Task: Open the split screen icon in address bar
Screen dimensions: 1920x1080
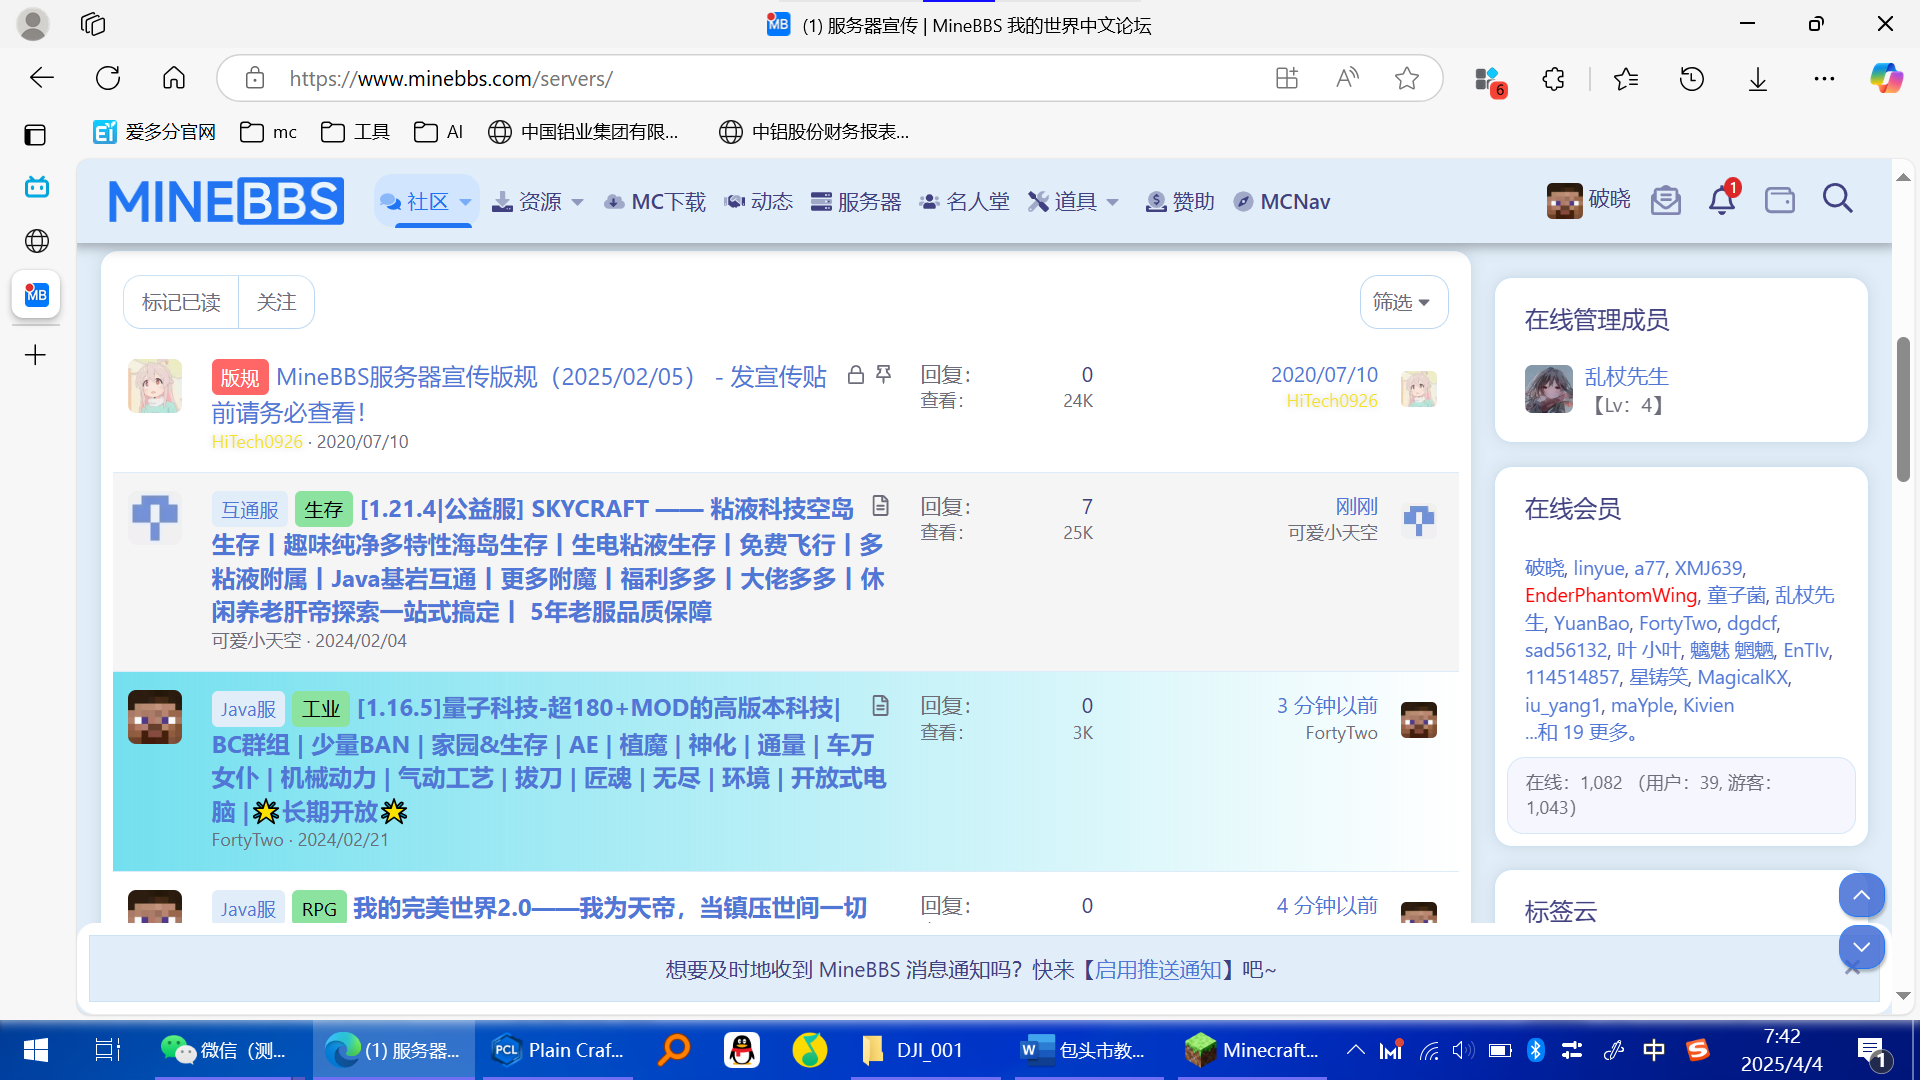Action: point(1287,78)
